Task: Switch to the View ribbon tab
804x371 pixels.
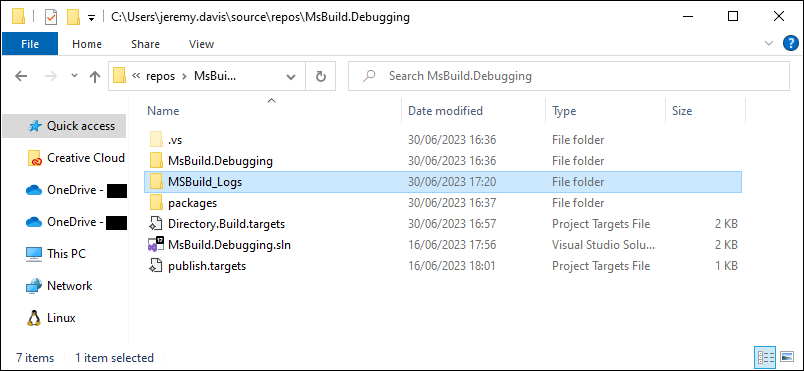Action: tap(201, 44)
